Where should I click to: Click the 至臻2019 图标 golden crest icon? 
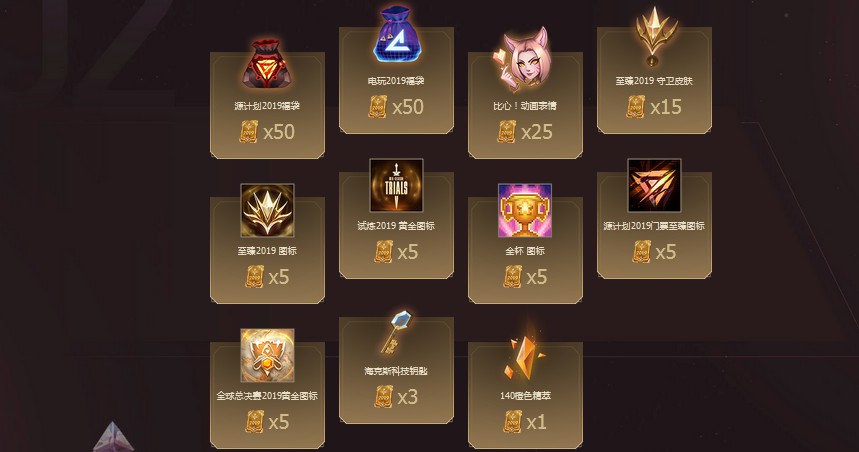point(267,210)
